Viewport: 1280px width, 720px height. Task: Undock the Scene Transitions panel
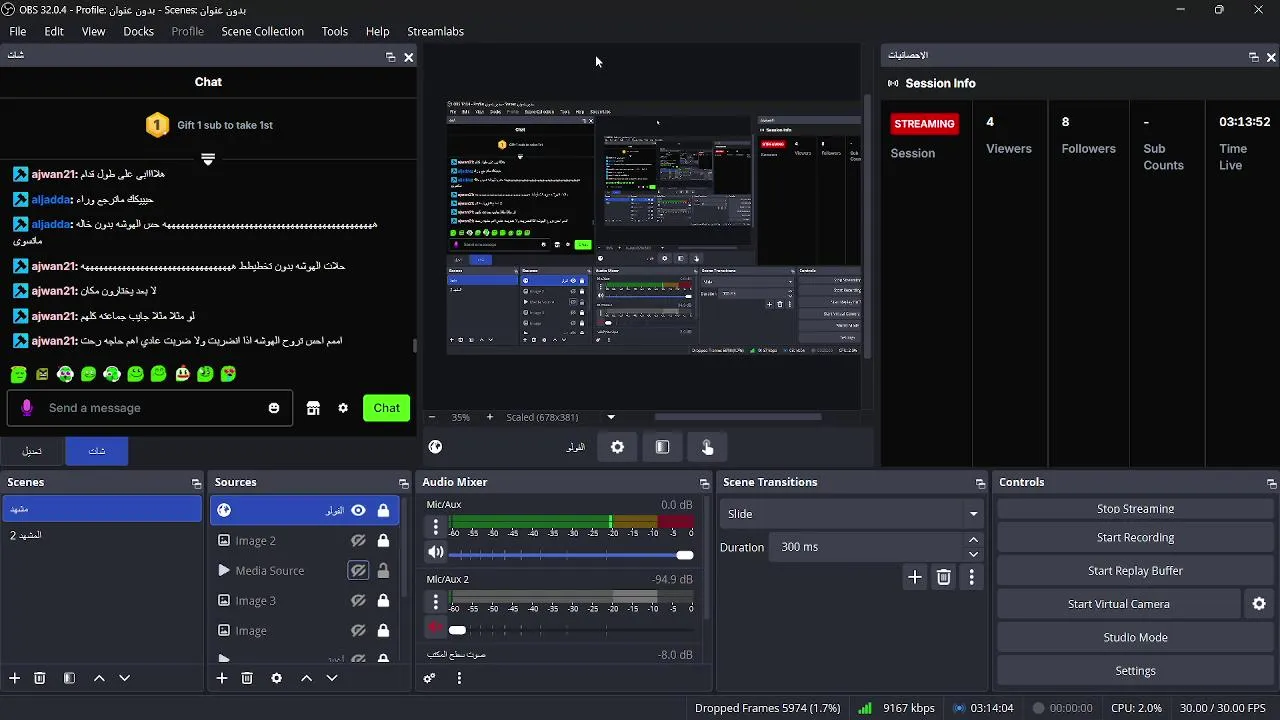point(980,483)
